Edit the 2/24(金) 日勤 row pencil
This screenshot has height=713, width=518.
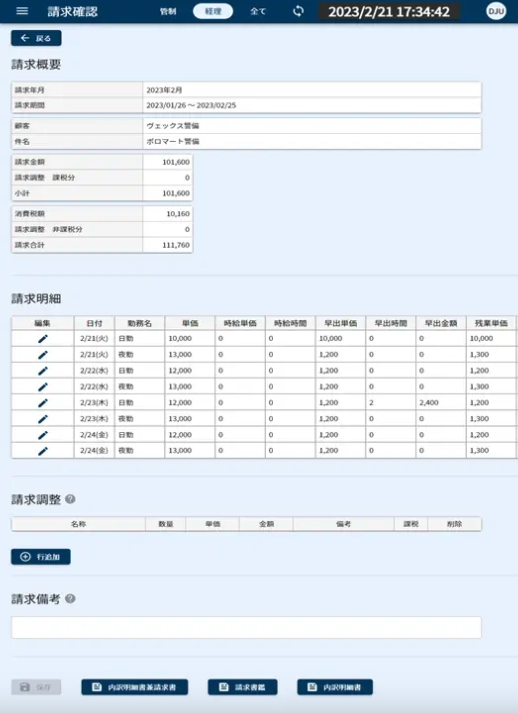pos(43,435)
